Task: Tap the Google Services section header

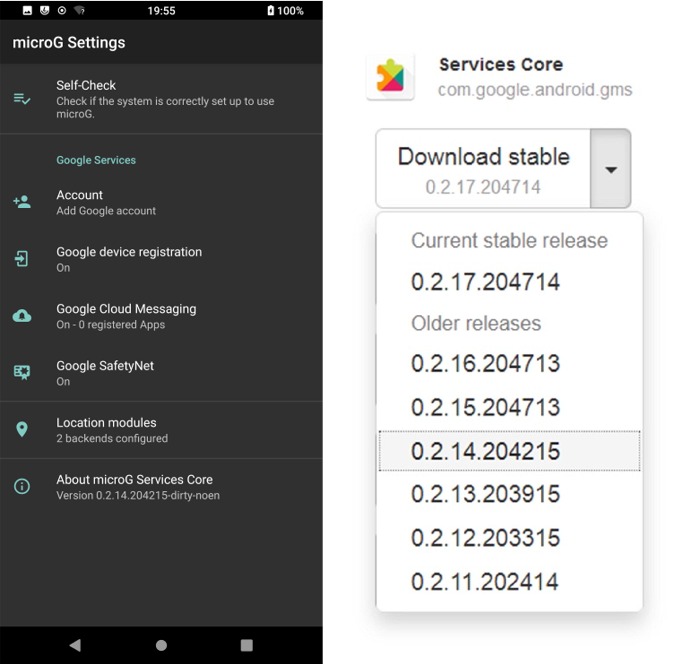Action: 96,160
